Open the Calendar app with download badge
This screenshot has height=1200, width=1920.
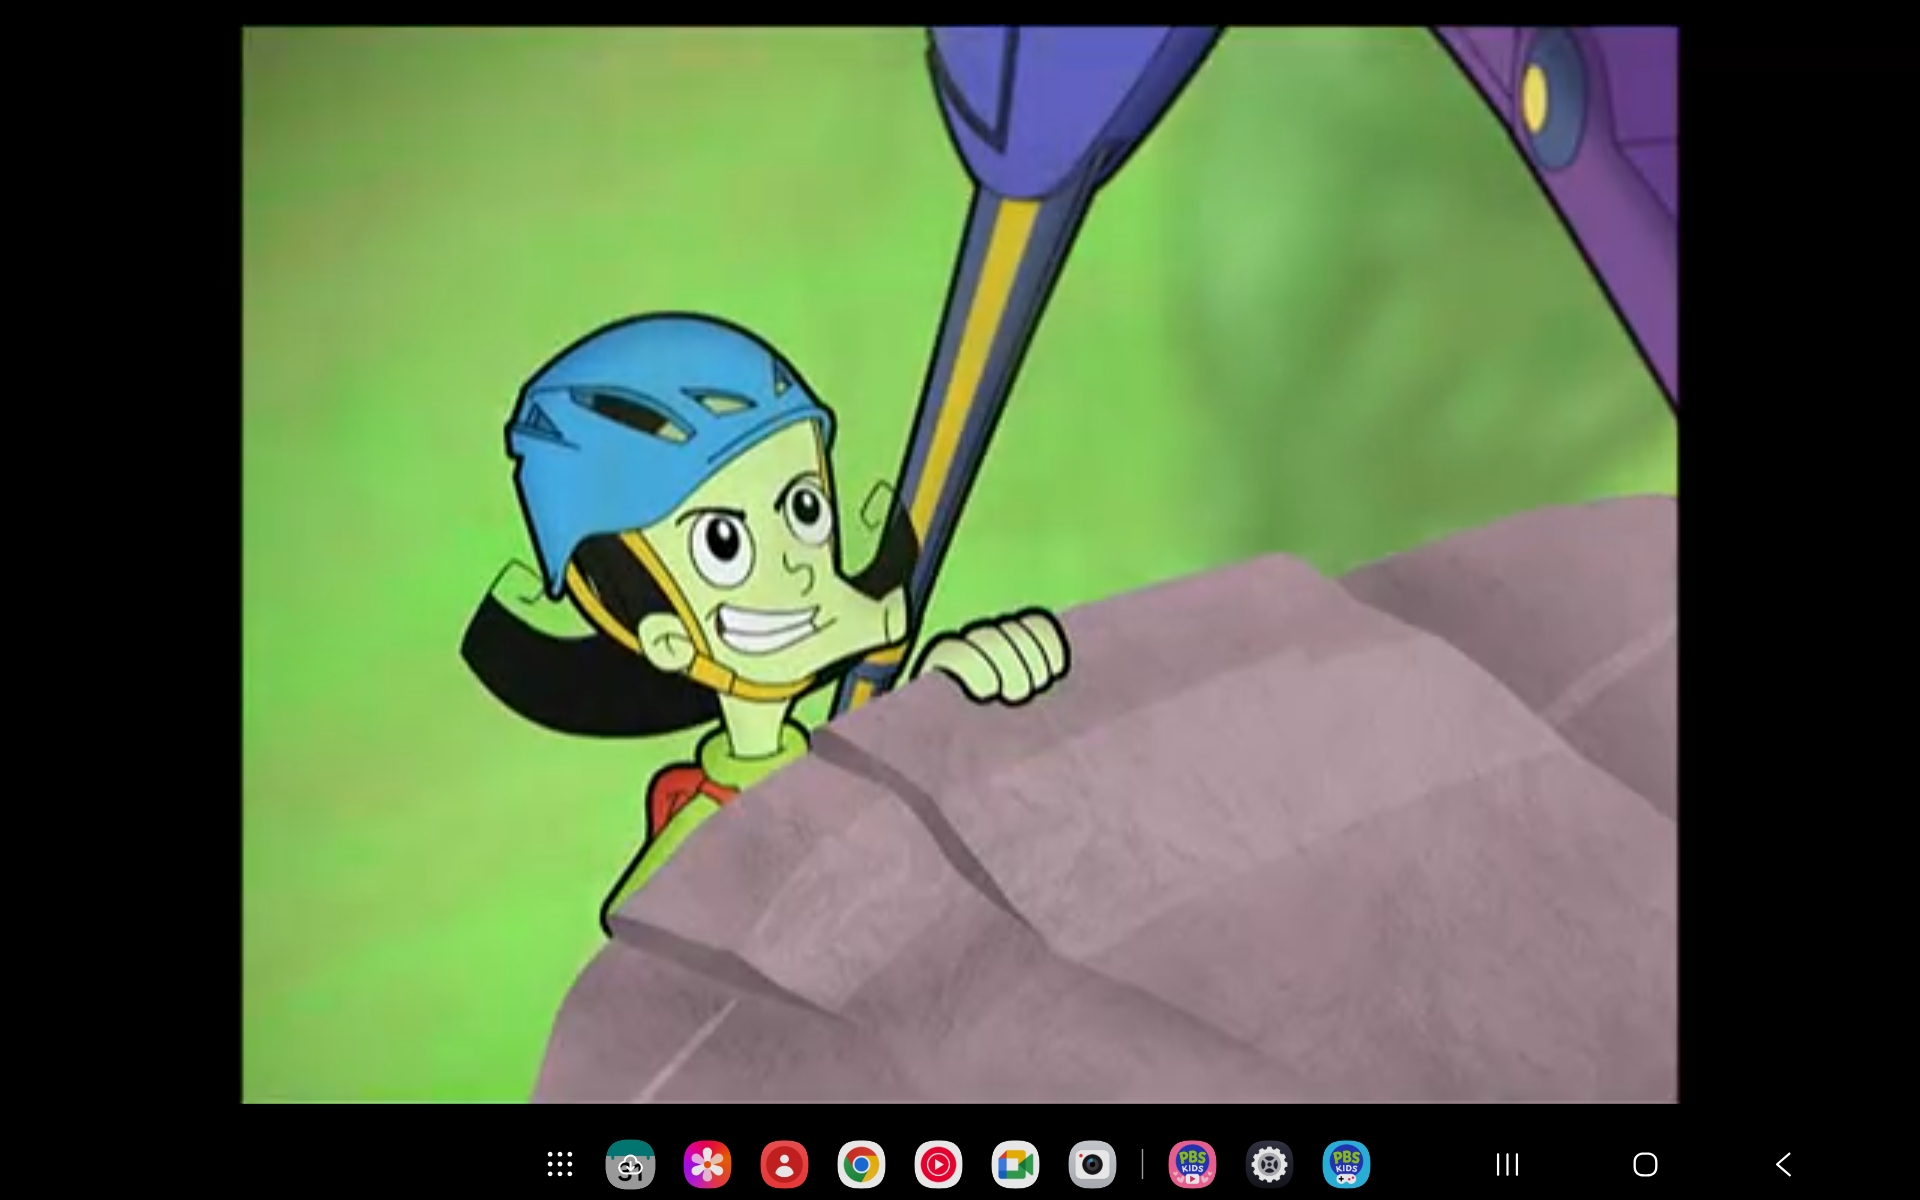coord(630,1164)
